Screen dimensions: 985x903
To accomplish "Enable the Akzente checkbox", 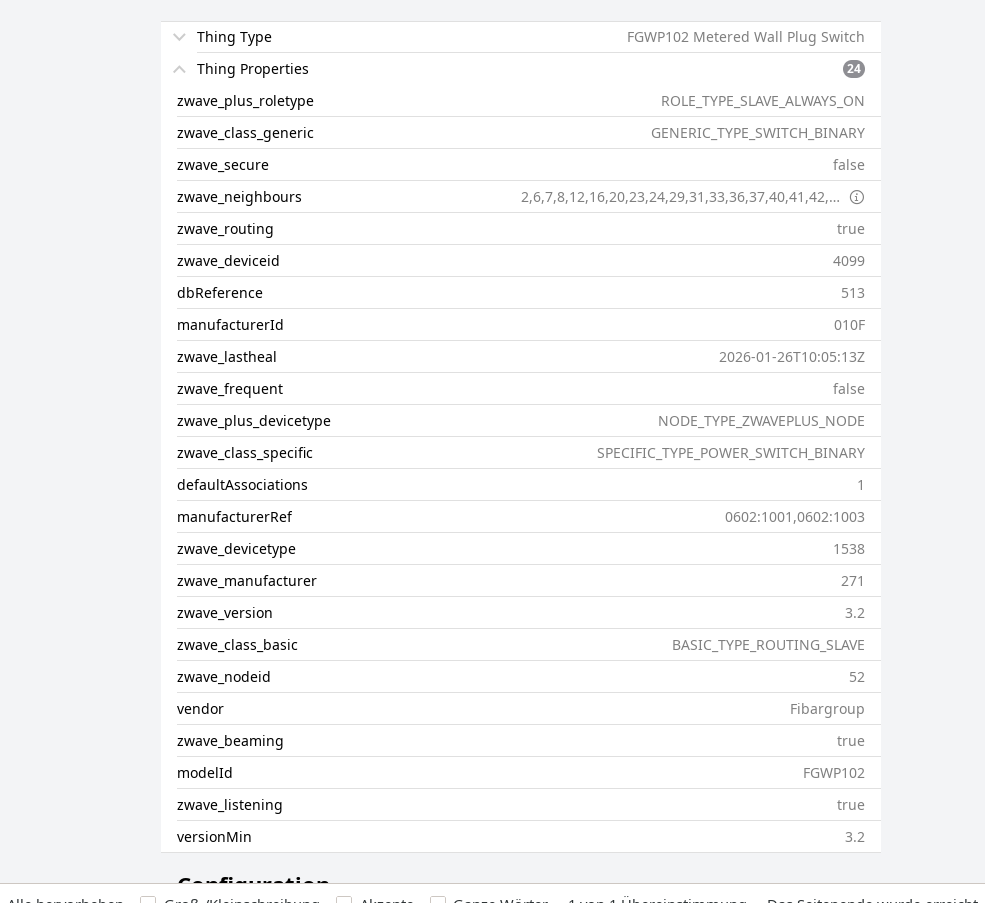I will [x=344, y=901].
